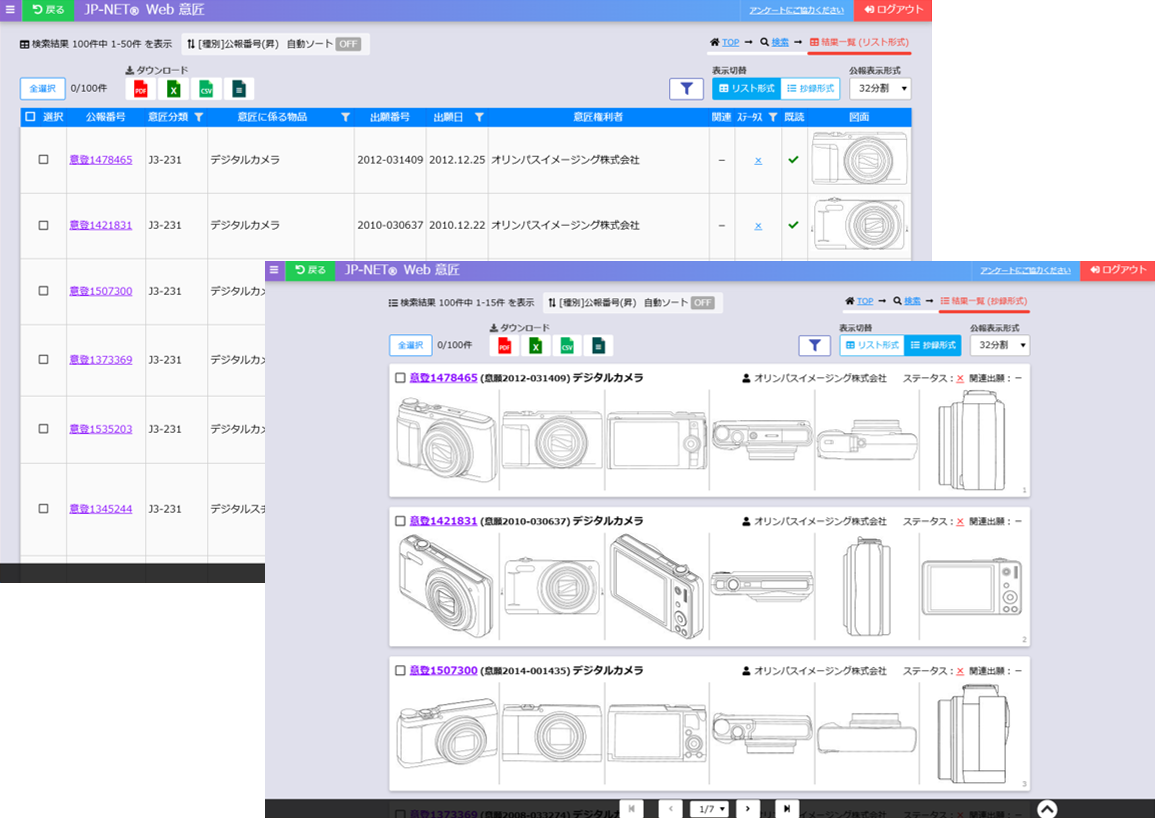Viewport: 1155px width, 818px height.
Task: Toggle 自動ソート OFF switch in abstract-view window
Action: [703, 303]
